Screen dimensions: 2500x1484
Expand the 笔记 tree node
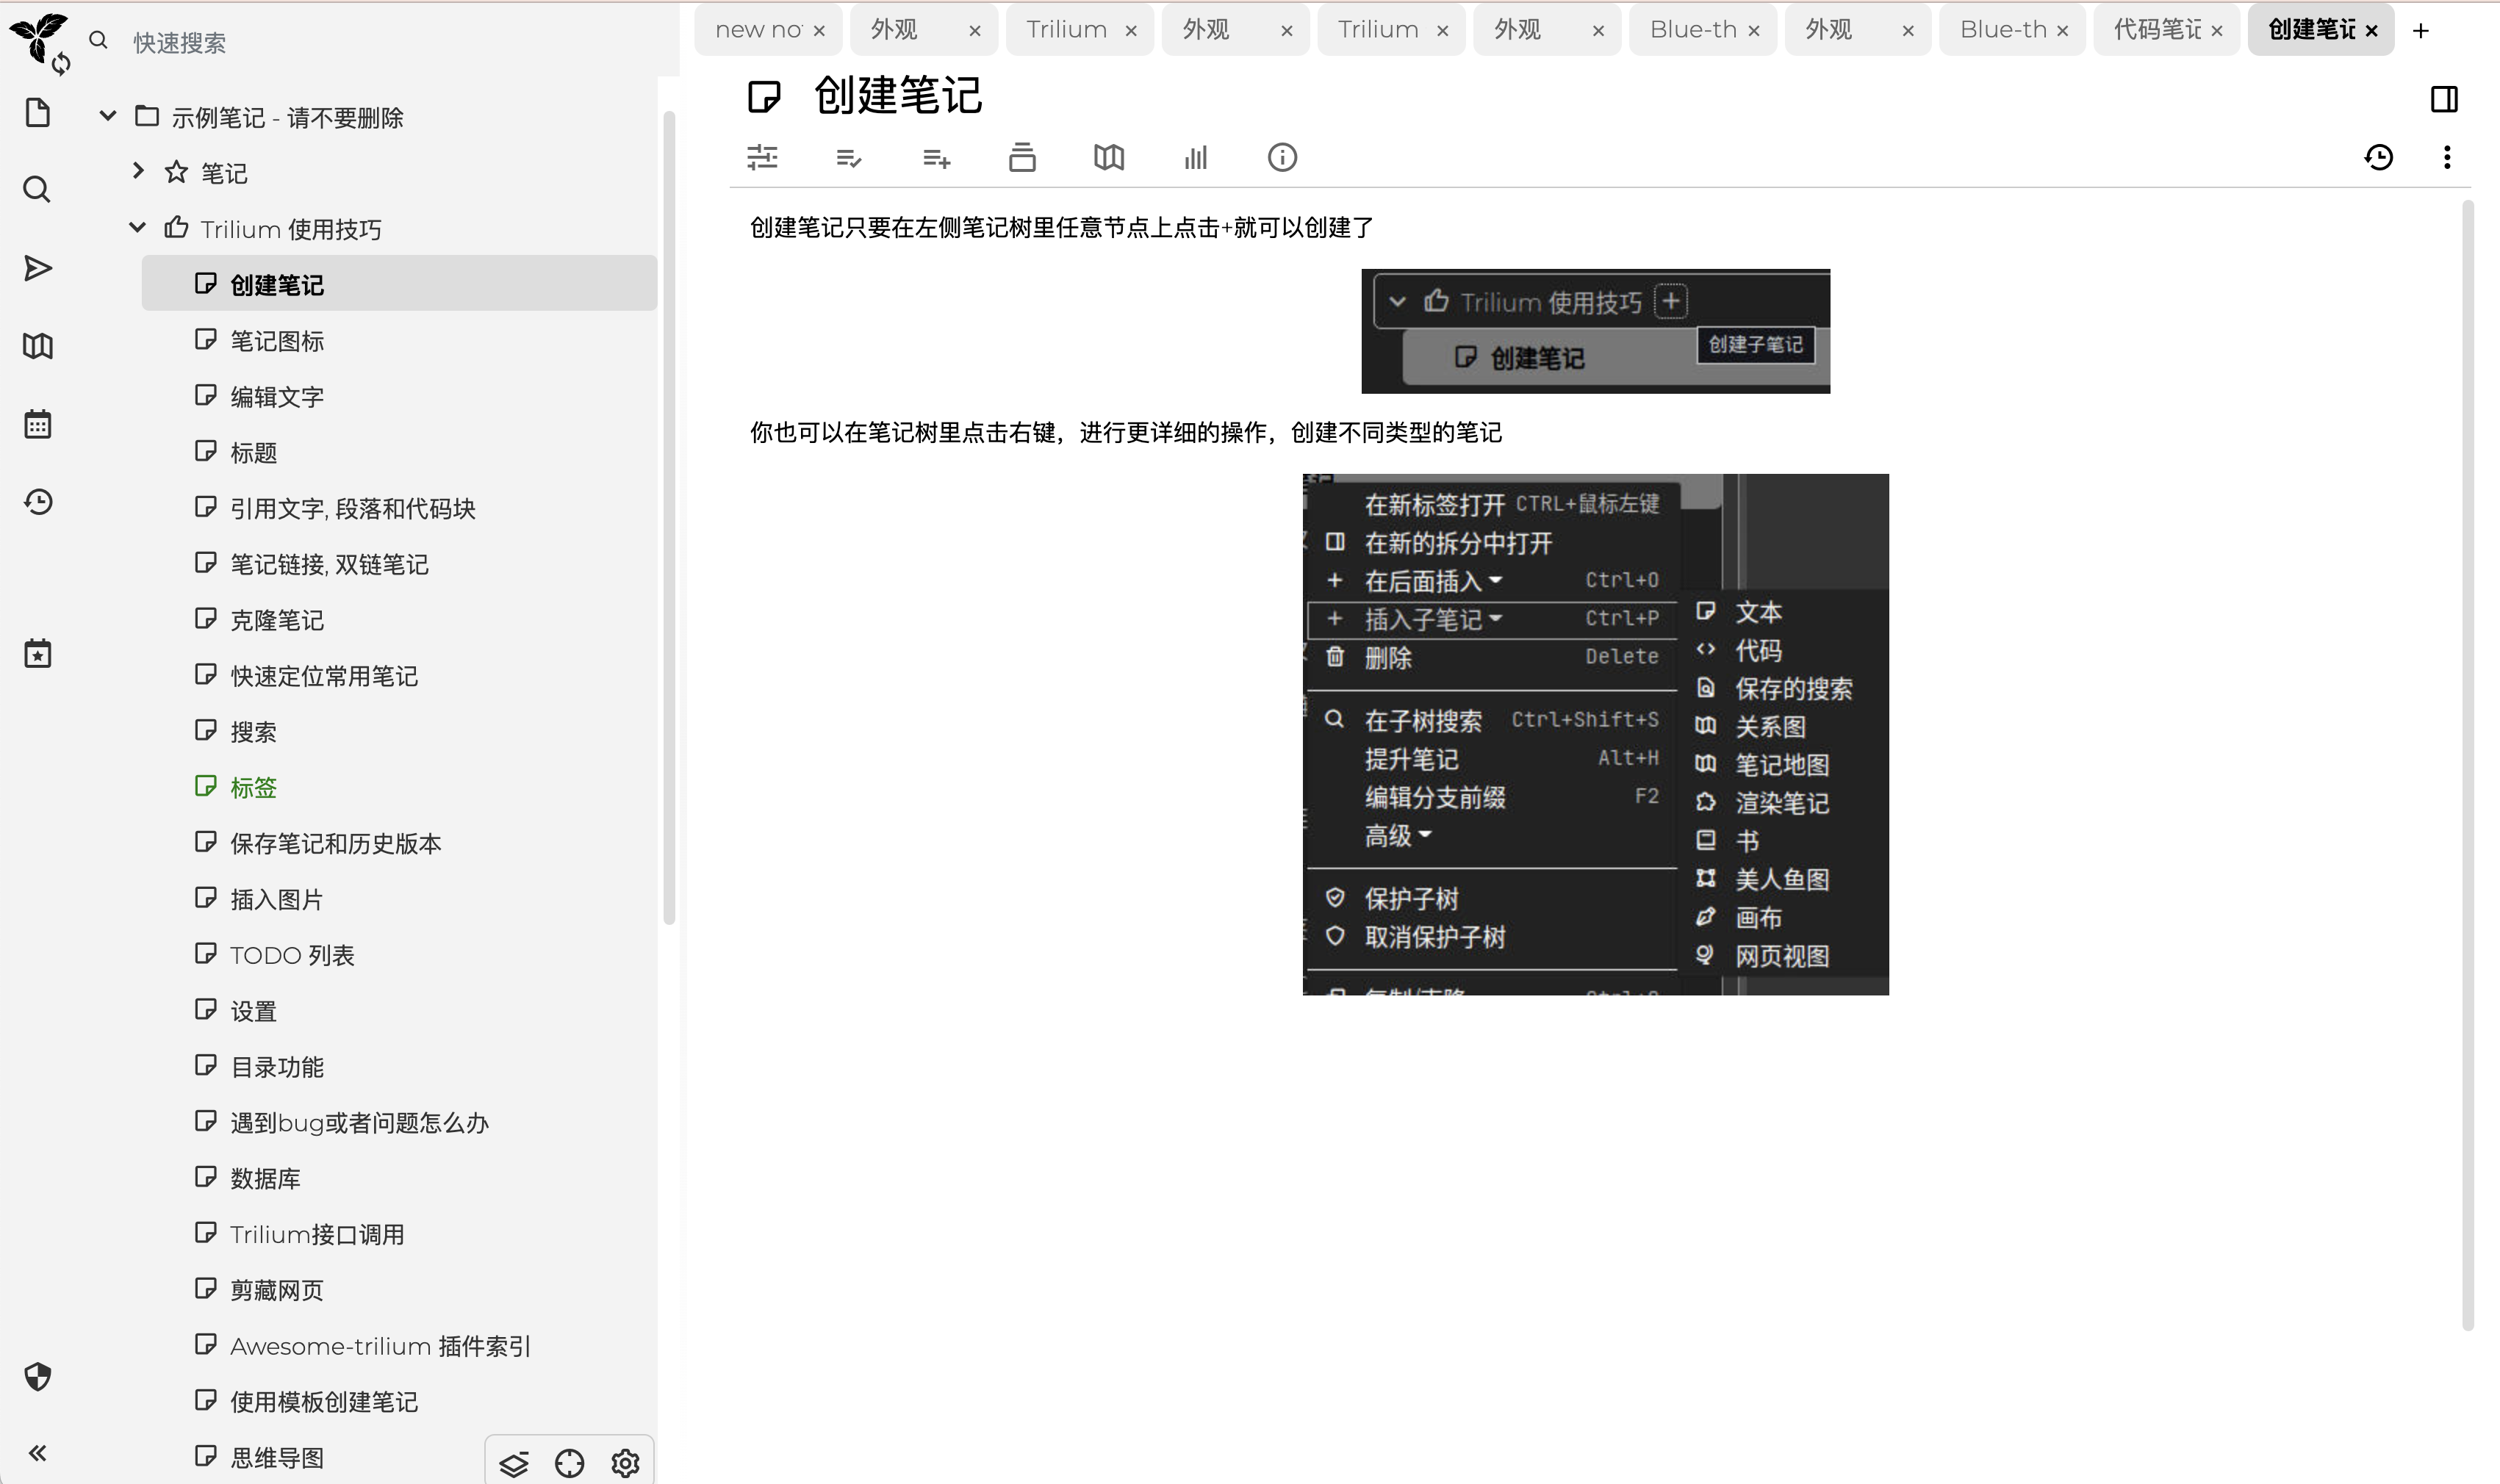pyautogui.click(x=137, y=172)
